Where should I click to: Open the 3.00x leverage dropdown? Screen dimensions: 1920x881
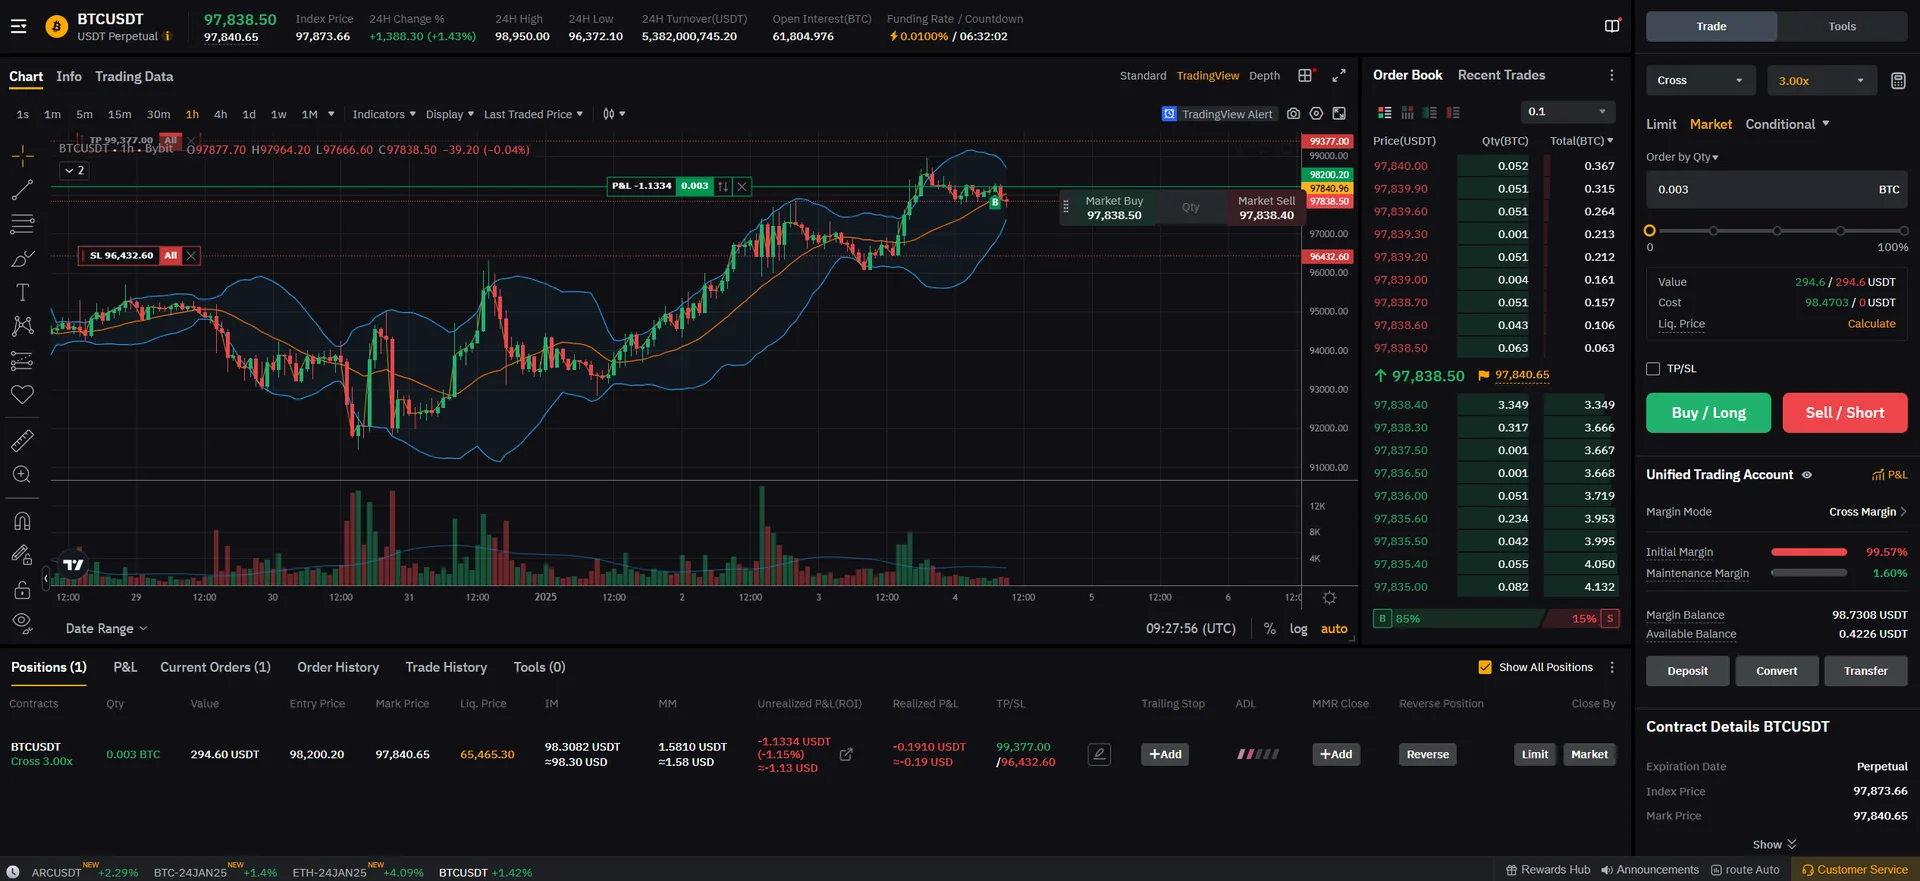coord(1821,81)
